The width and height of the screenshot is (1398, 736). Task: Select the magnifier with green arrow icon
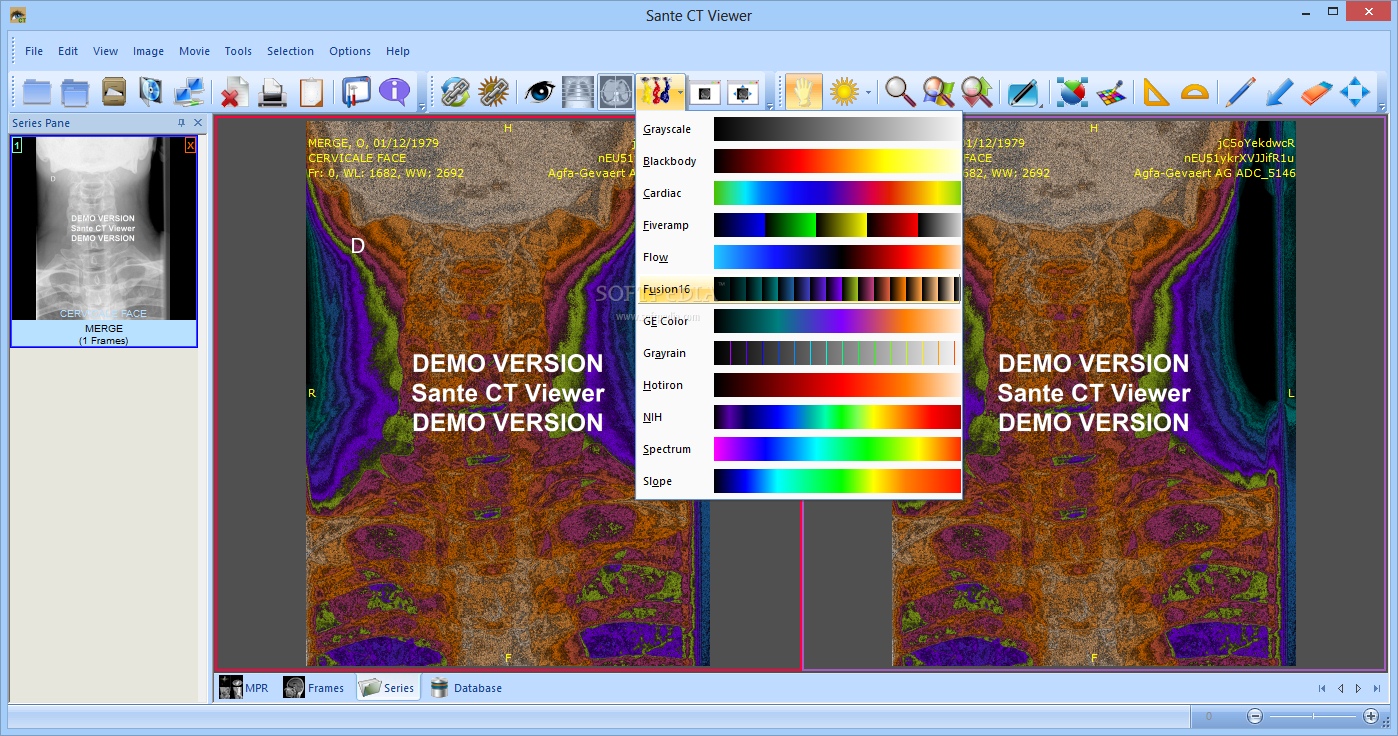[x=977, y=92]
